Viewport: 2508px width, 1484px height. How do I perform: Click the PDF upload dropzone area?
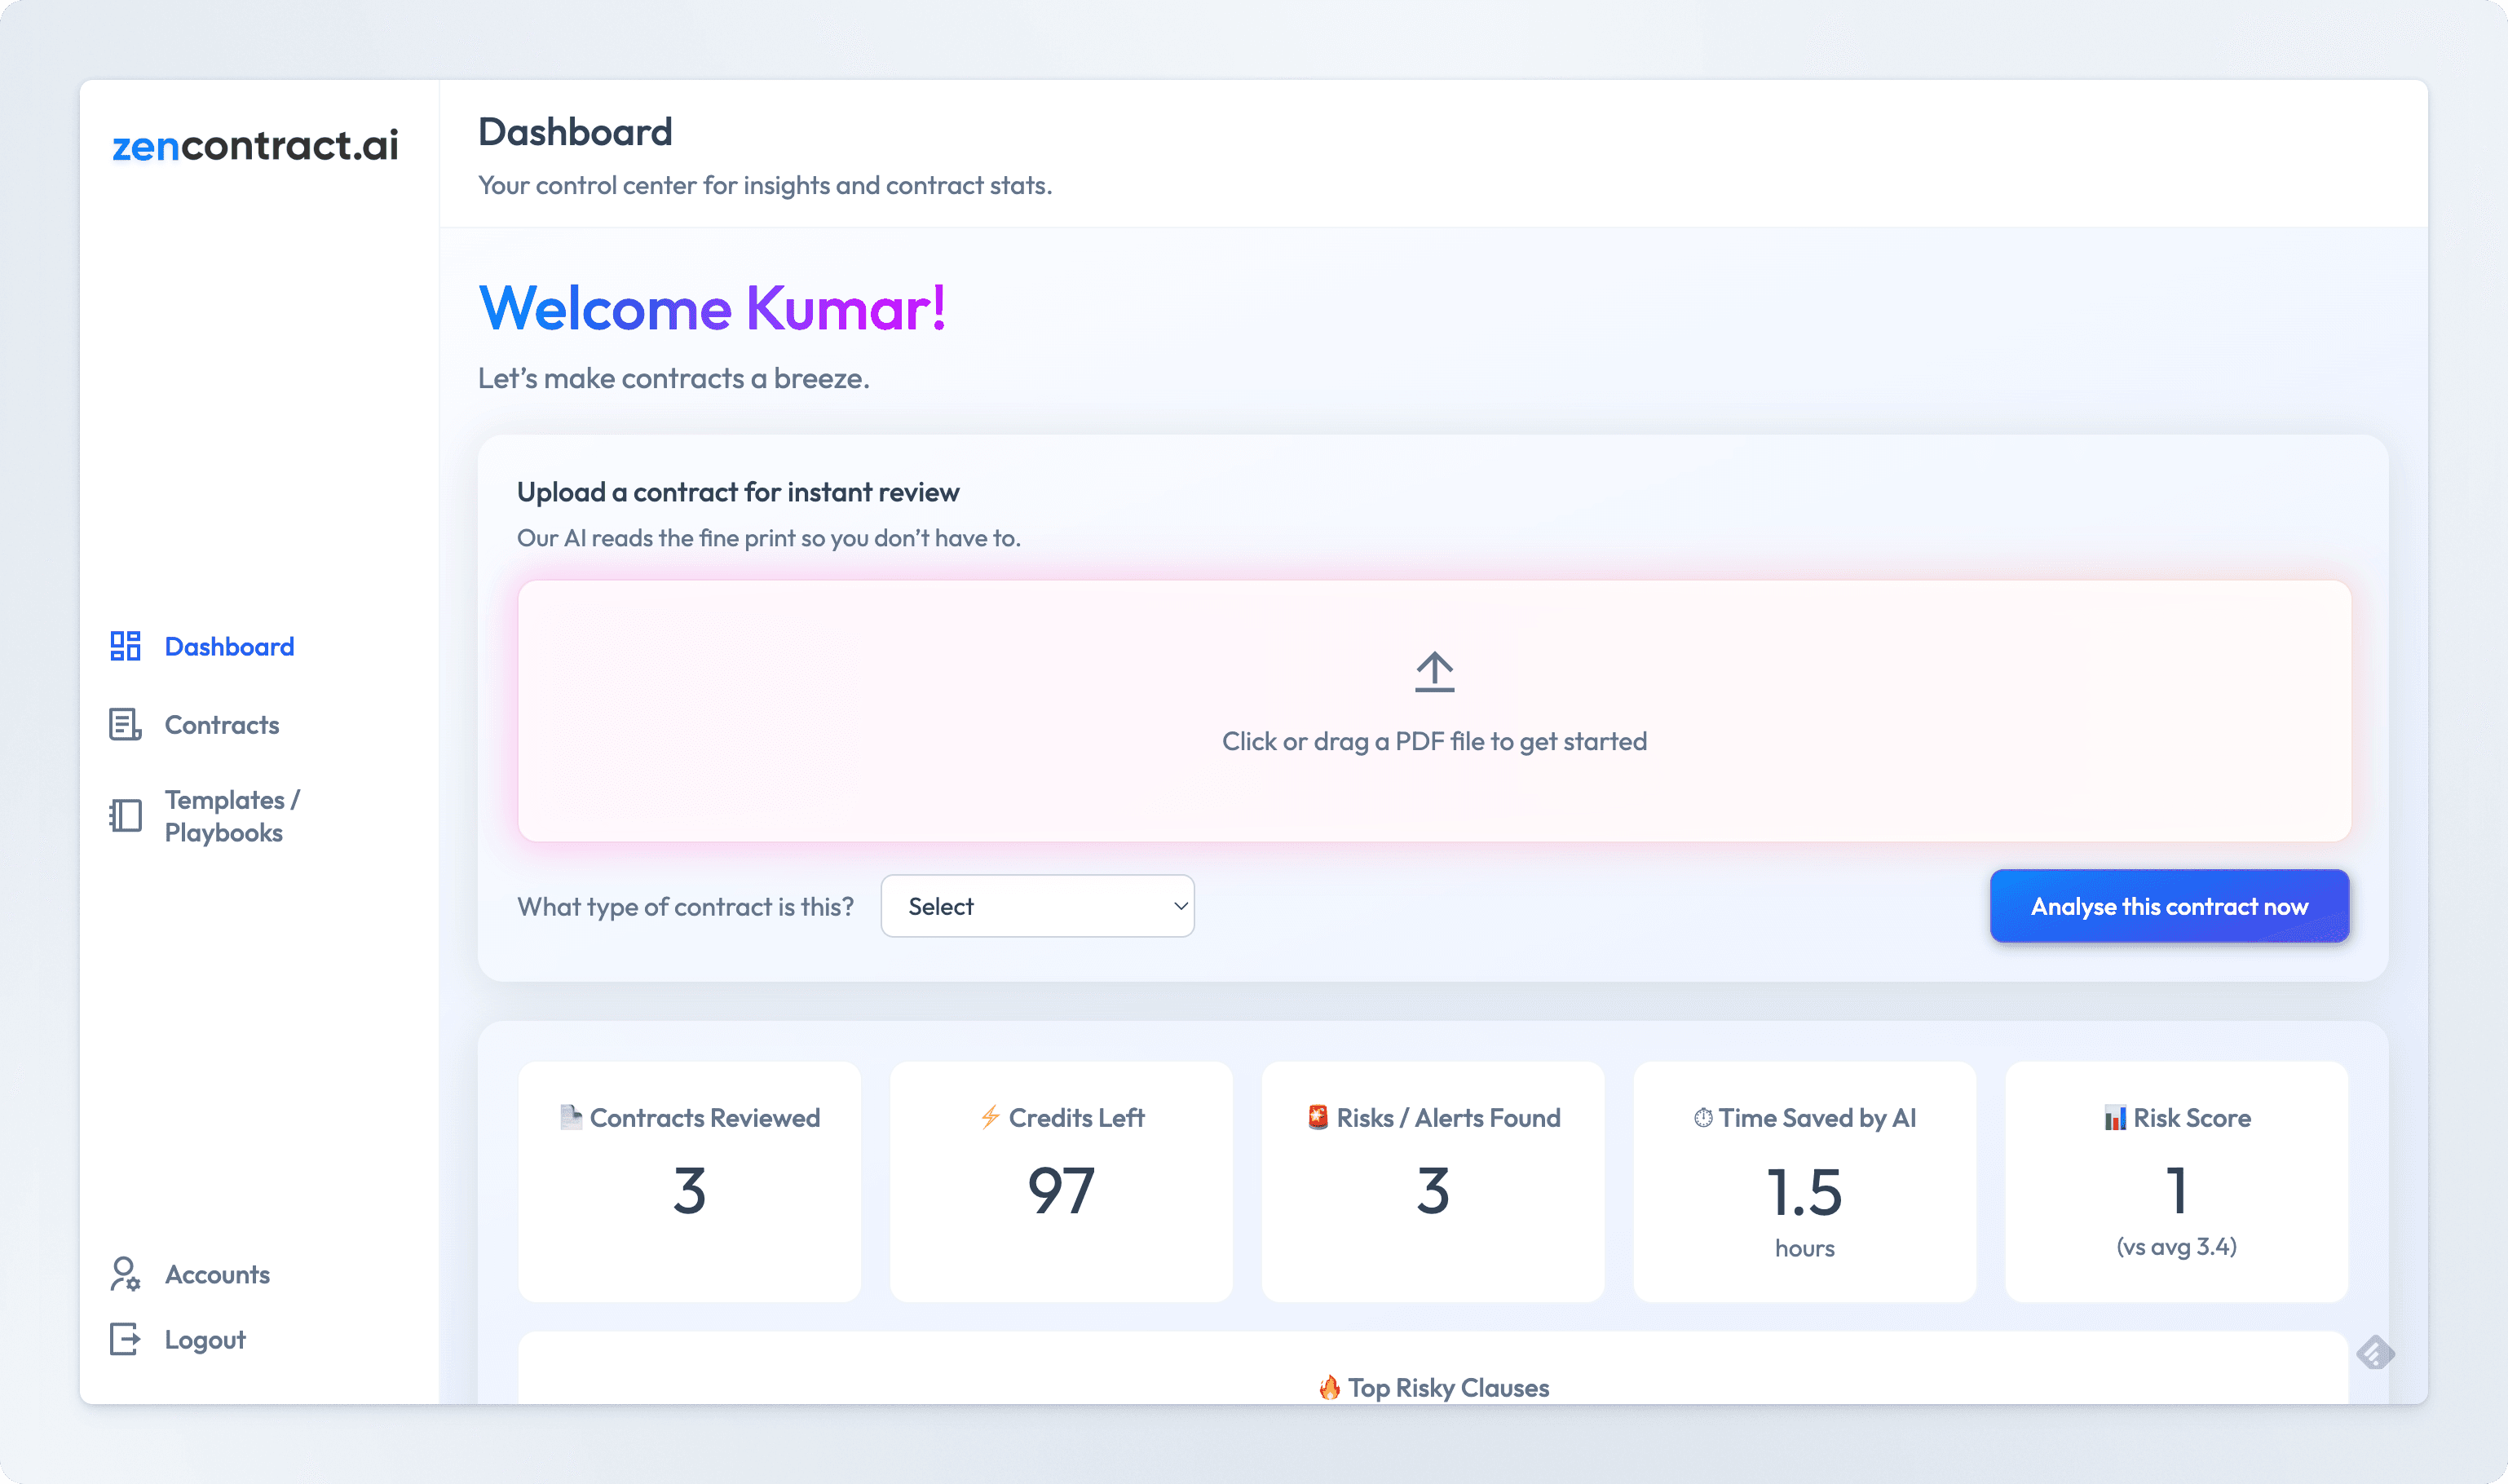pos(1434,712)
